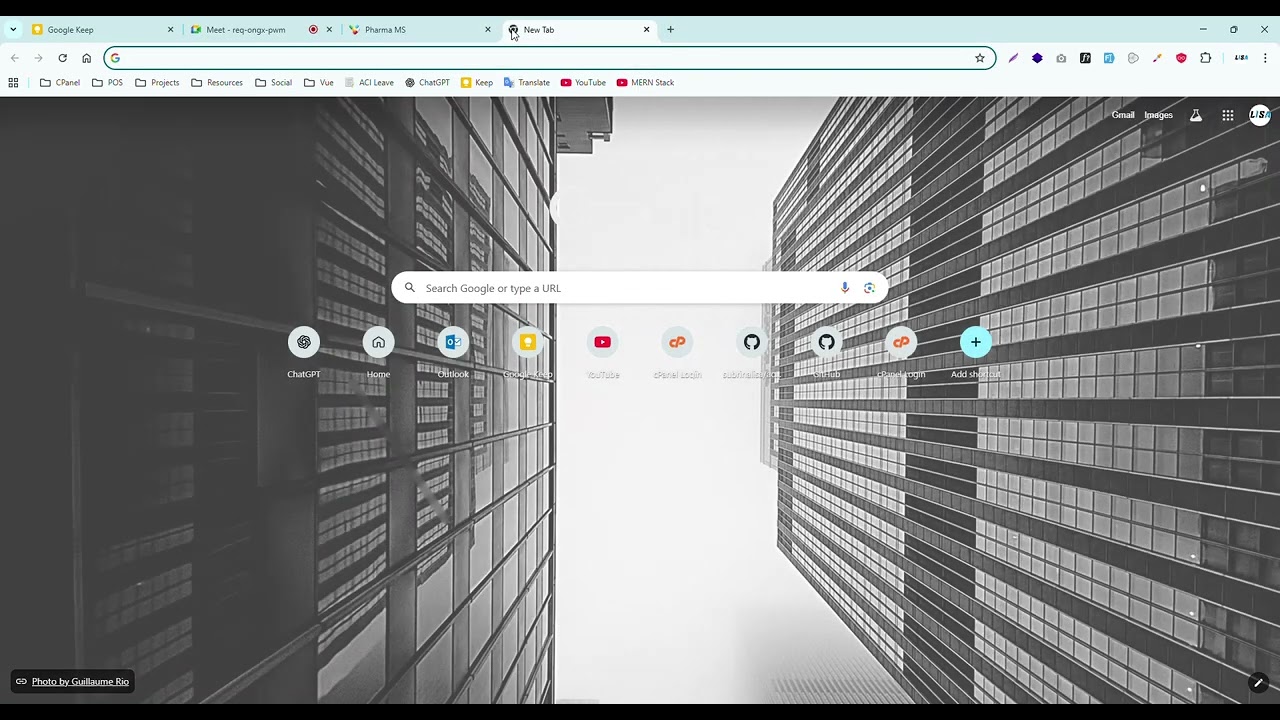Switch to the Pharma MS tab

tap(420, 30)
